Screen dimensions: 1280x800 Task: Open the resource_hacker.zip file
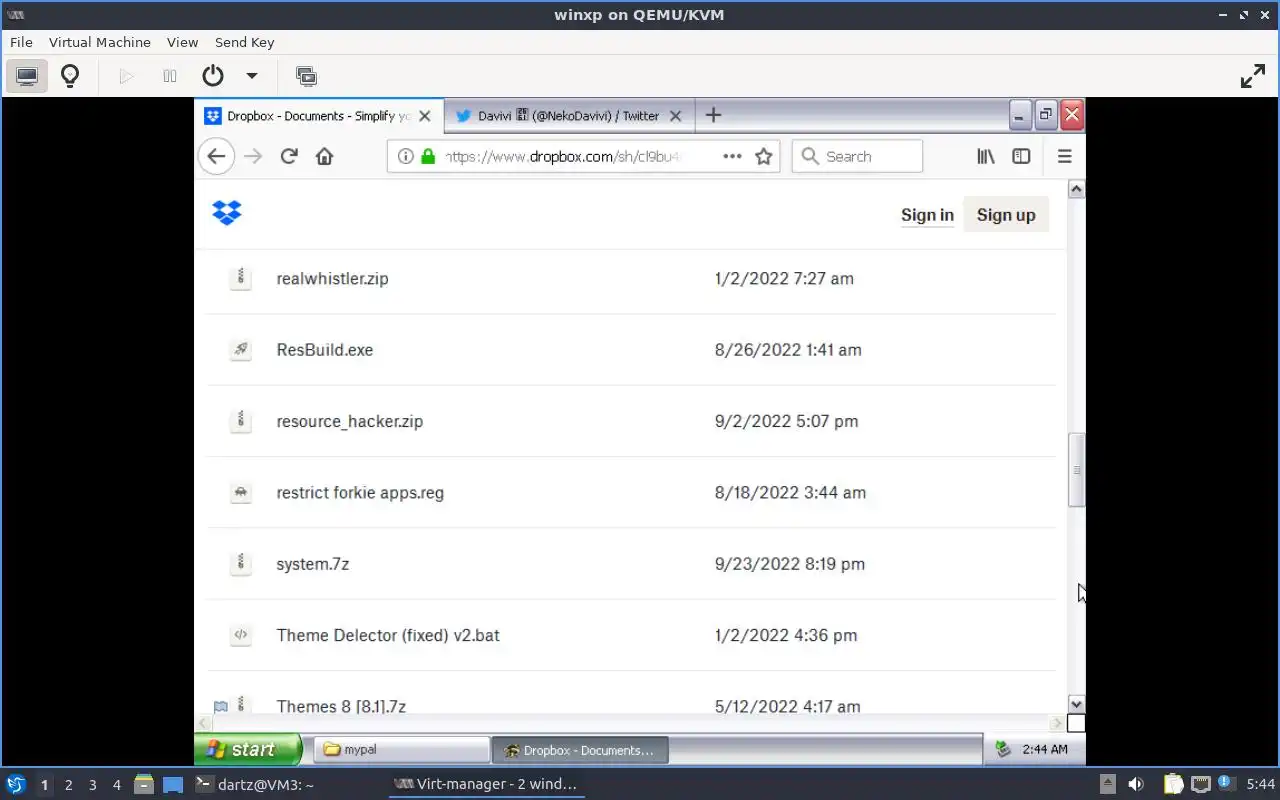(x=350, y=421)
